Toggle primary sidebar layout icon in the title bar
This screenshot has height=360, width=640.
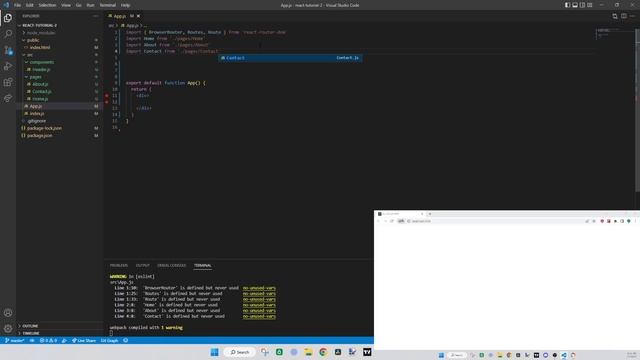coord(567,5)
